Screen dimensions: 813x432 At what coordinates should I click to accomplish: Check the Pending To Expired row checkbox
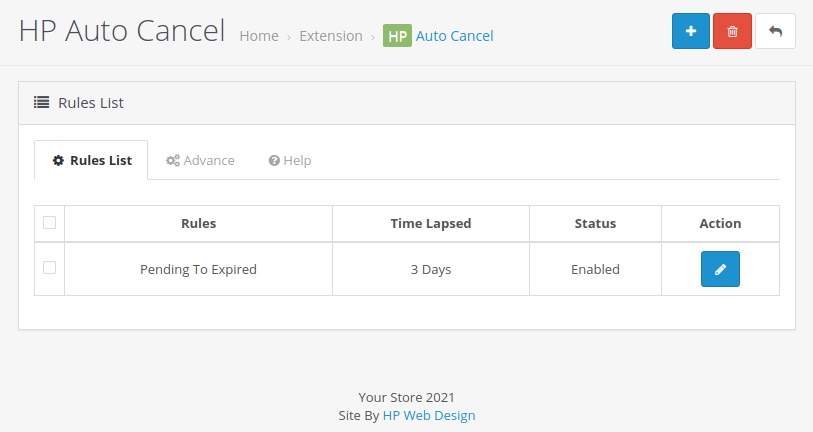49,268
